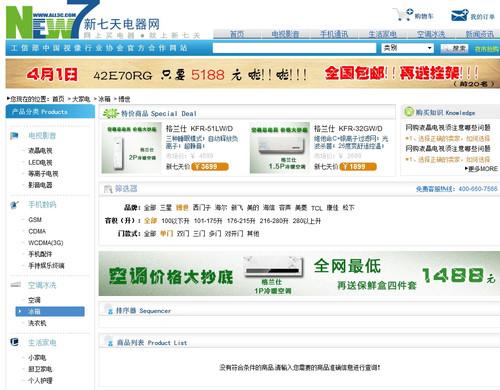Open the 空调冰洗 nav tab
The width and height of the screenshot is (500, 390).
coord(431,34)
